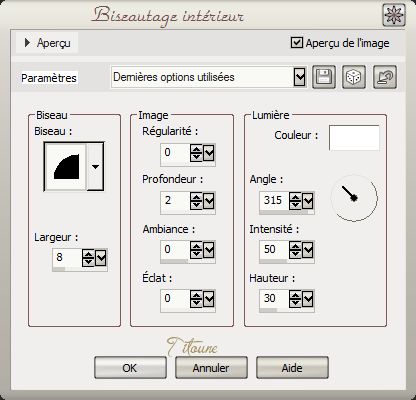
Task: Click the OK button
Action: click(130, 368)
